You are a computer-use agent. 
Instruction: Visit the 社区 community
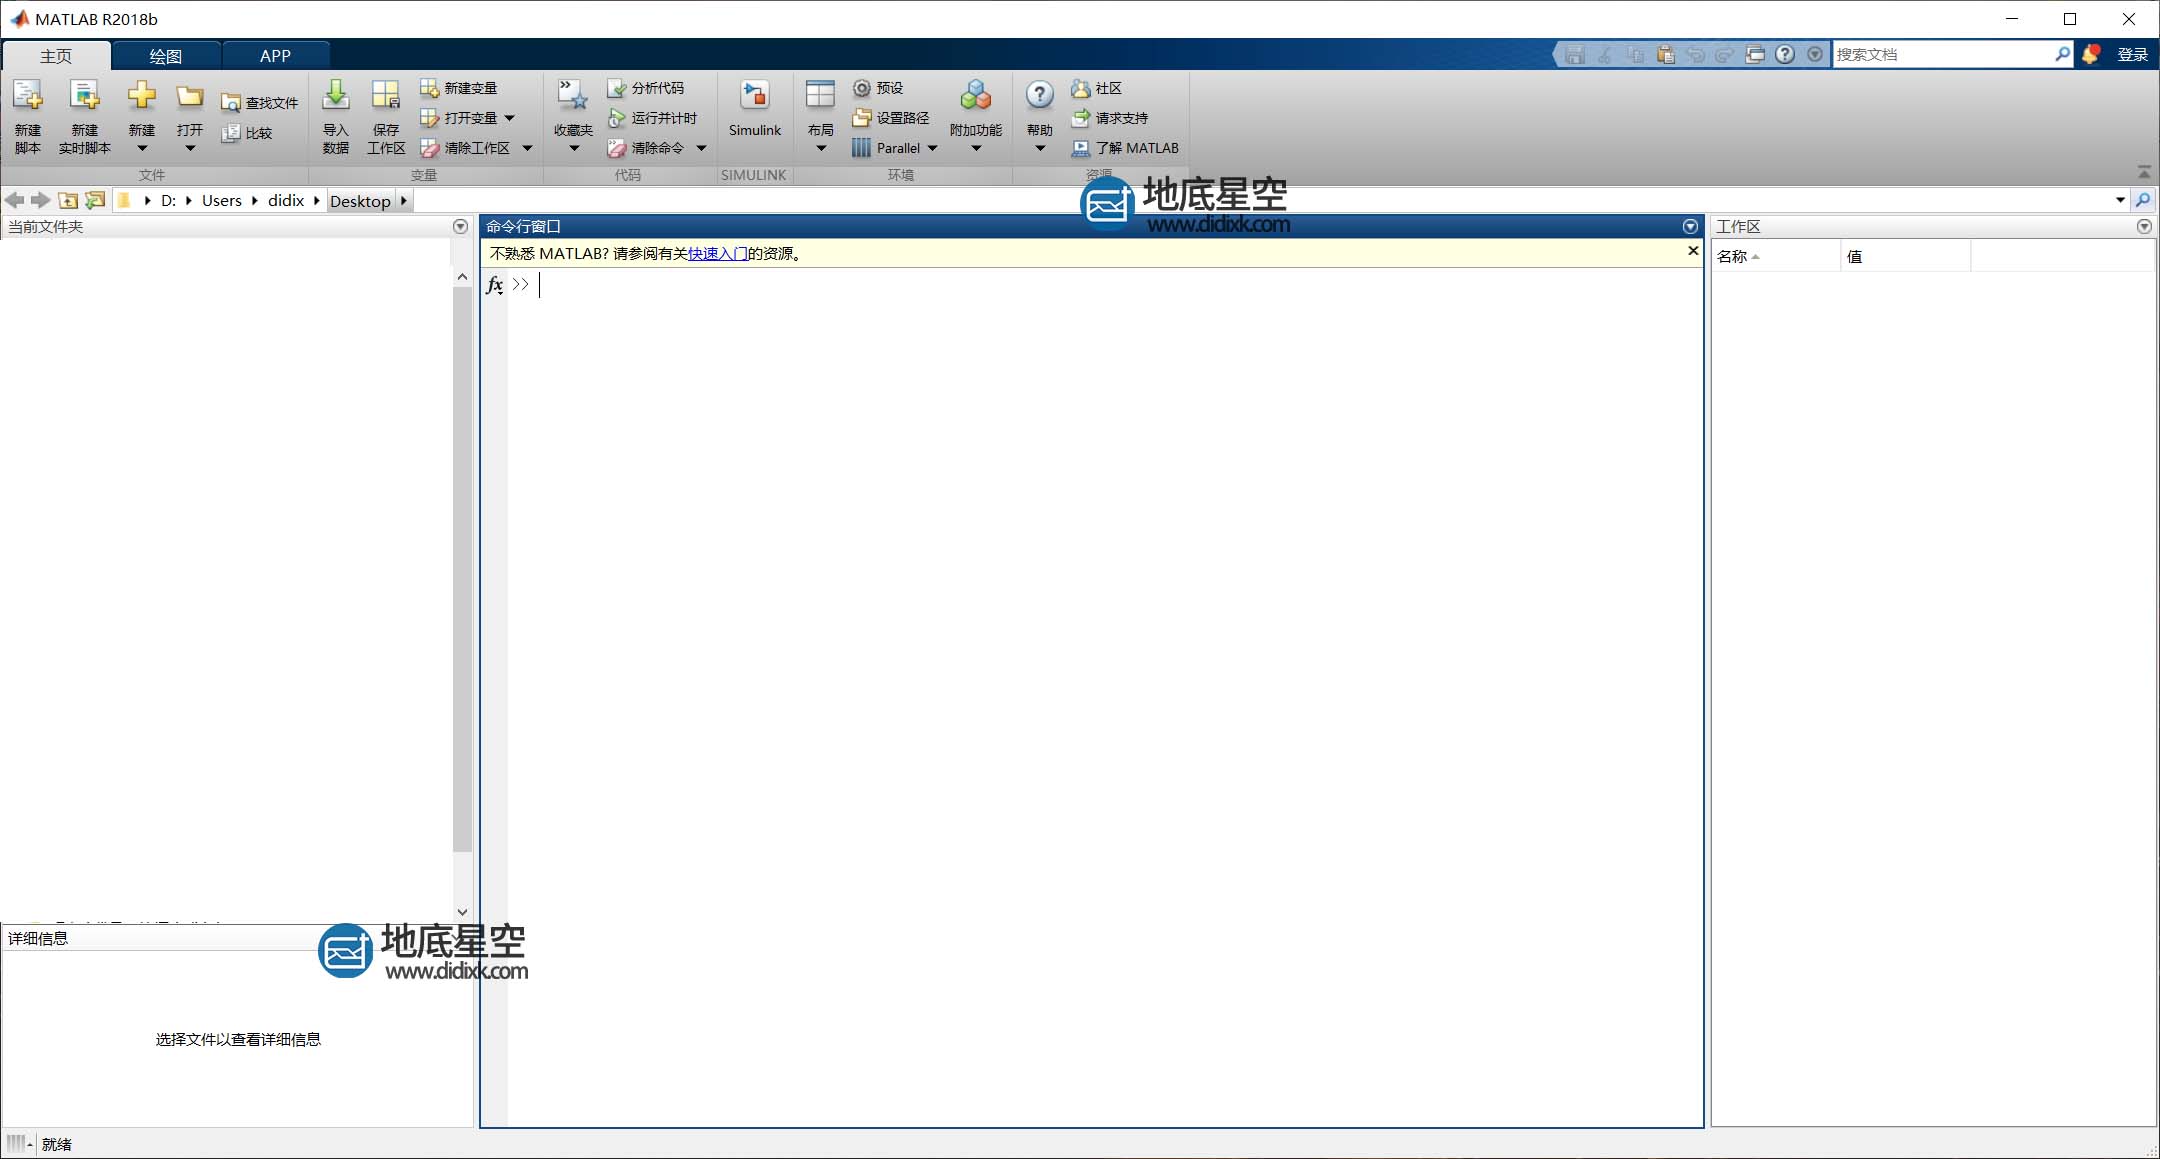tap(1097, 88)
